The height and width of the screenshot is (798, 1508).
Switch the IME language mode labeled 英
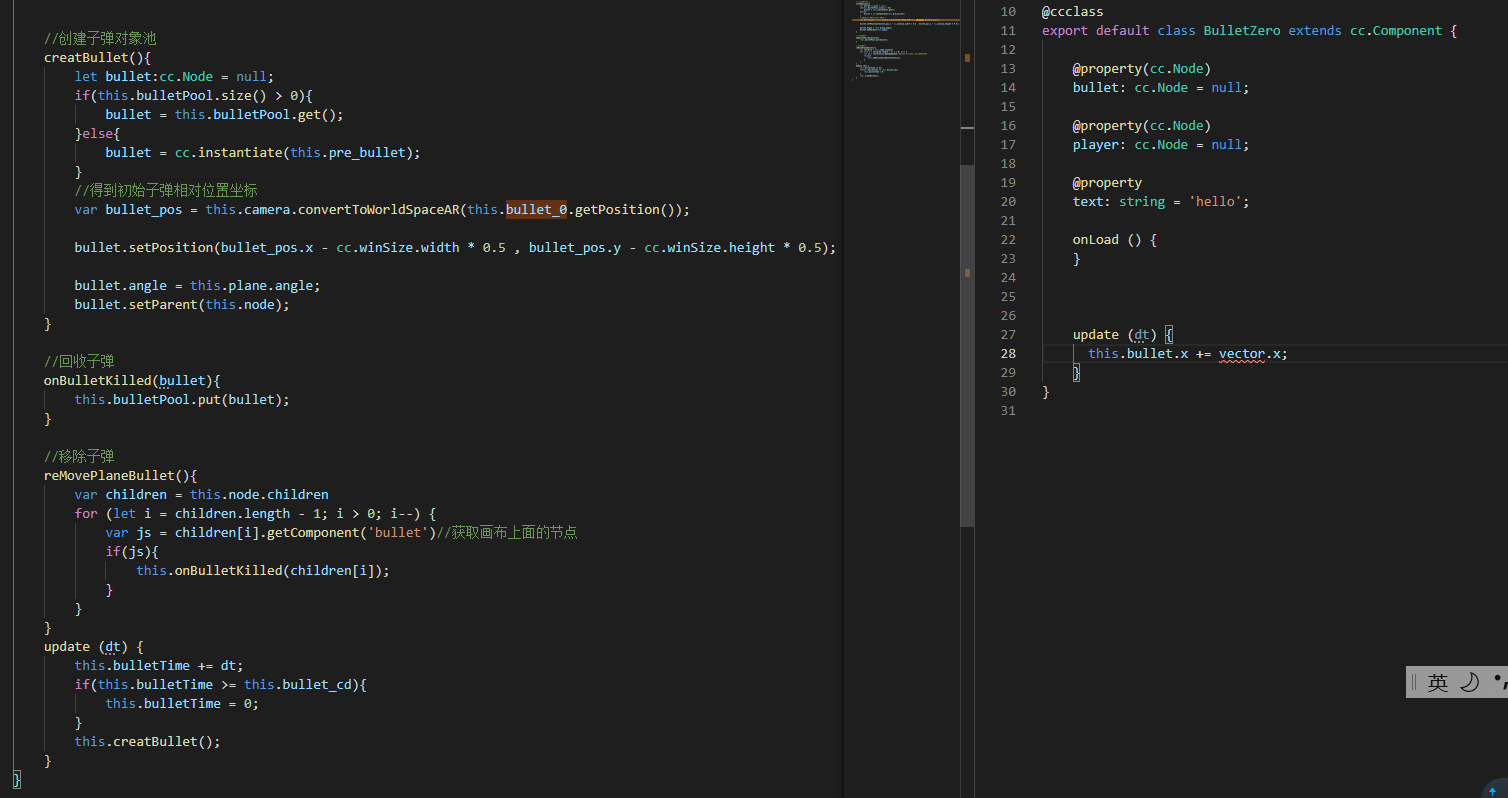[1438, 682]
